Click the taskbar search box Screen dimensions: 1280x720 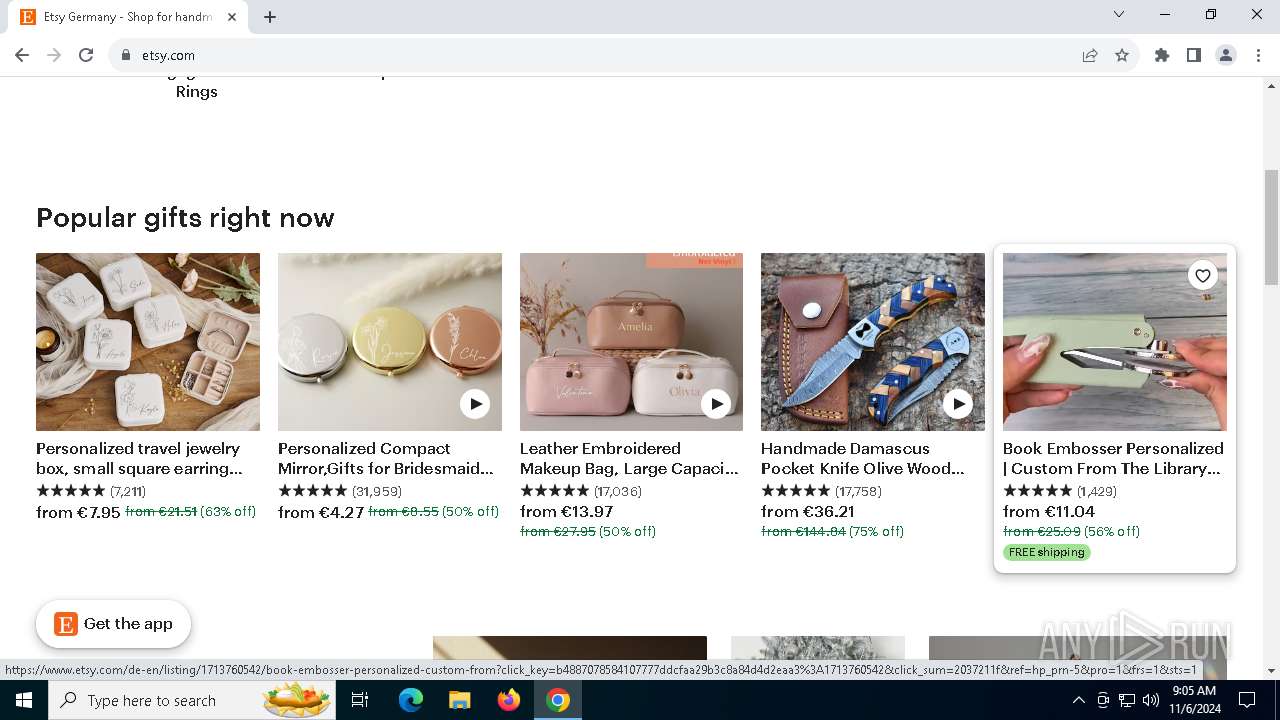tap(190, 700)
